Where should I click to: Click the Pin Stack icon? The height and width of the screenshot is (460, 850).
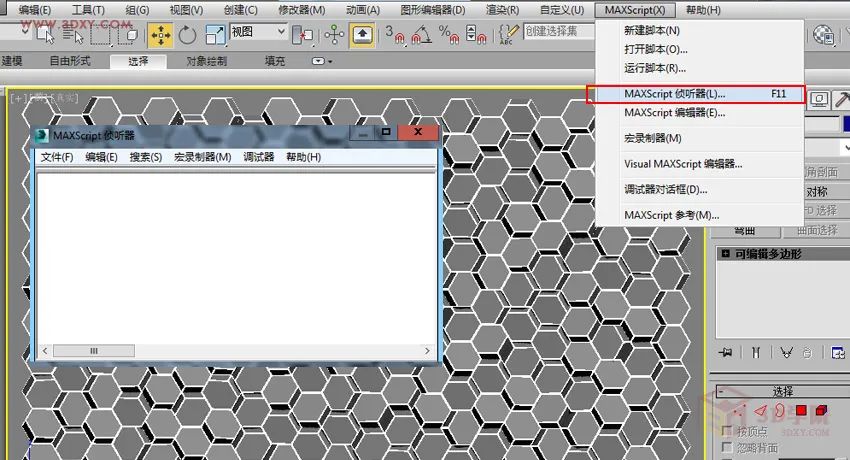(x=725, y=353)
